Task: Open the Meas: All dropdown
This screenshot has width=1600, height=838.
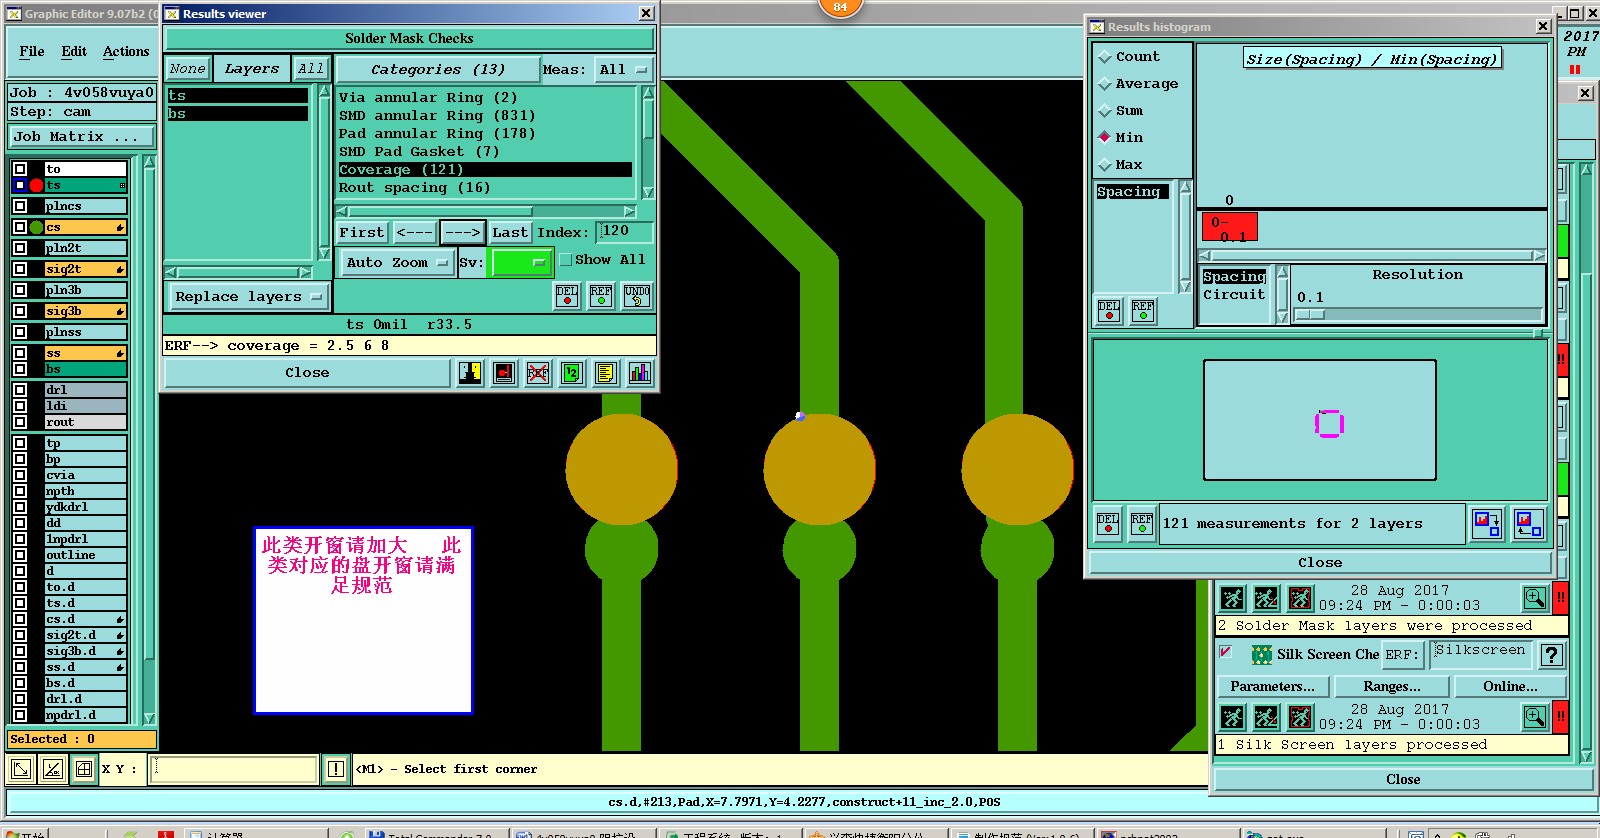Action: point(624,69)
